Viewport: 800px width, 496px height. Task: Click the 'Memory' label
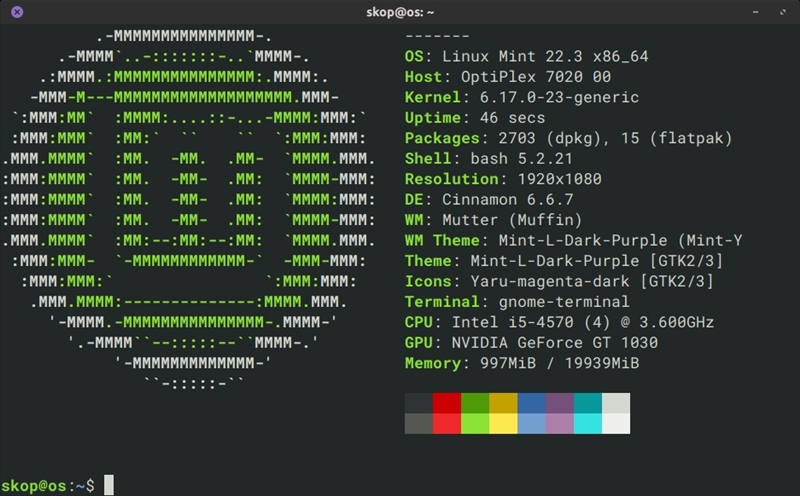coord(433,363)
